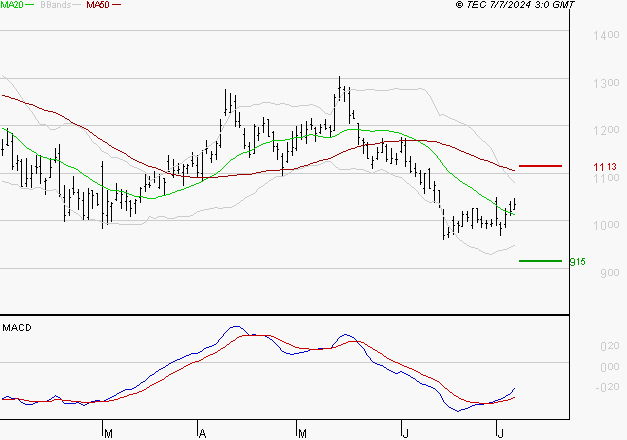Click the 1100 price axis label

point(606,178)
